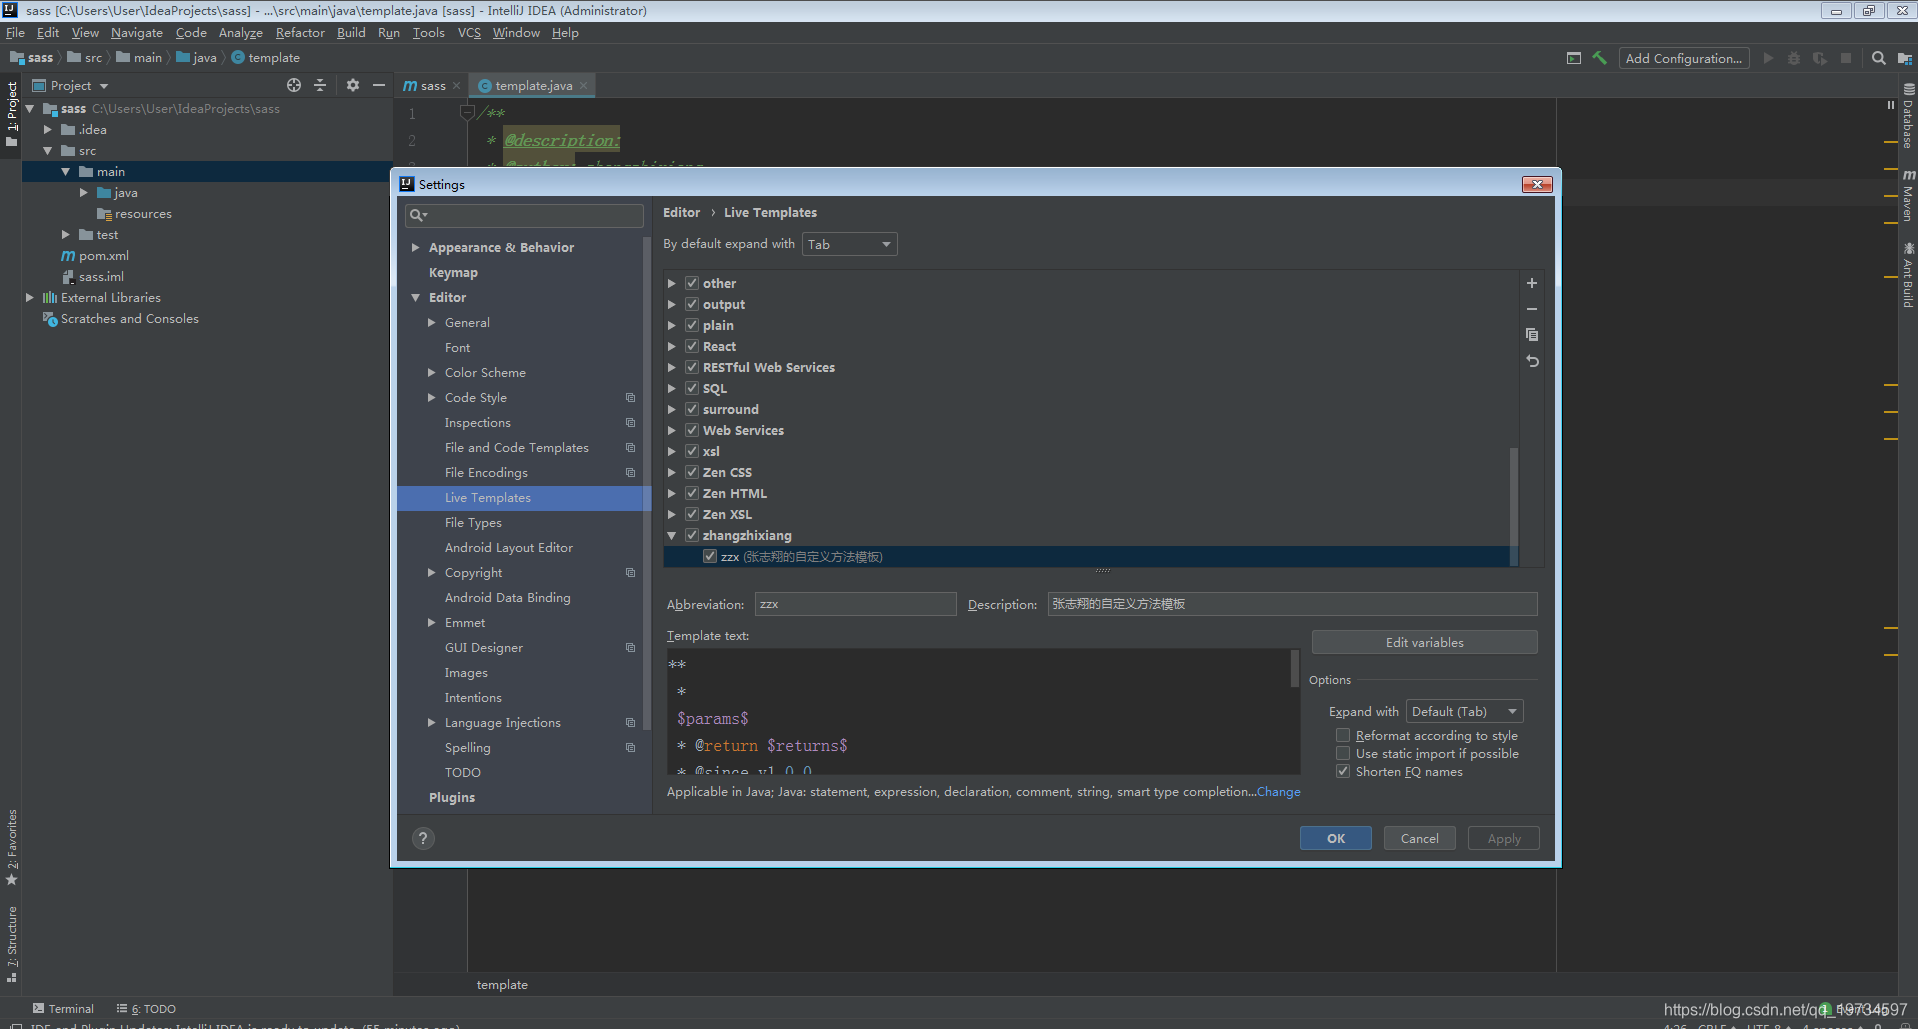This screenshot has height=1029, width=1918.
Task: Toggle Shorten FQ names checkbox
Action: coord(1343,771)
